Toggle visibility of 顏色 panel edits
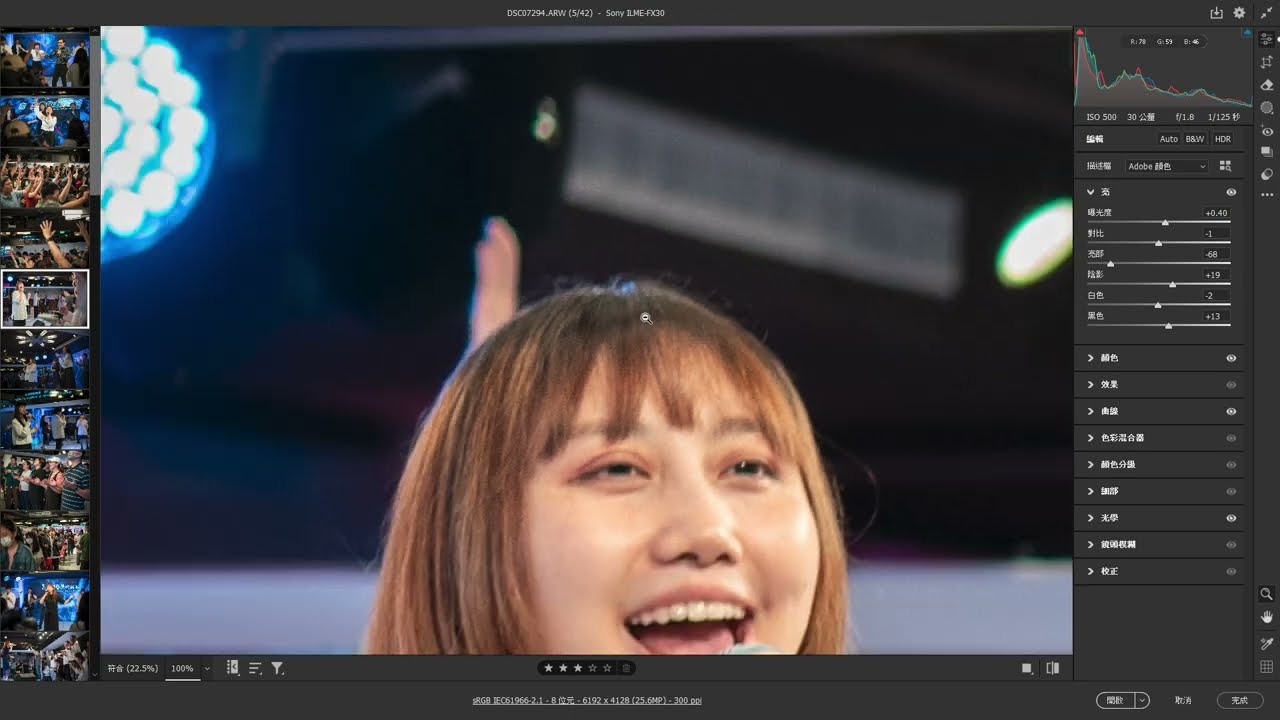This screenshot has height=720, width=1280. pos(1231,358)
